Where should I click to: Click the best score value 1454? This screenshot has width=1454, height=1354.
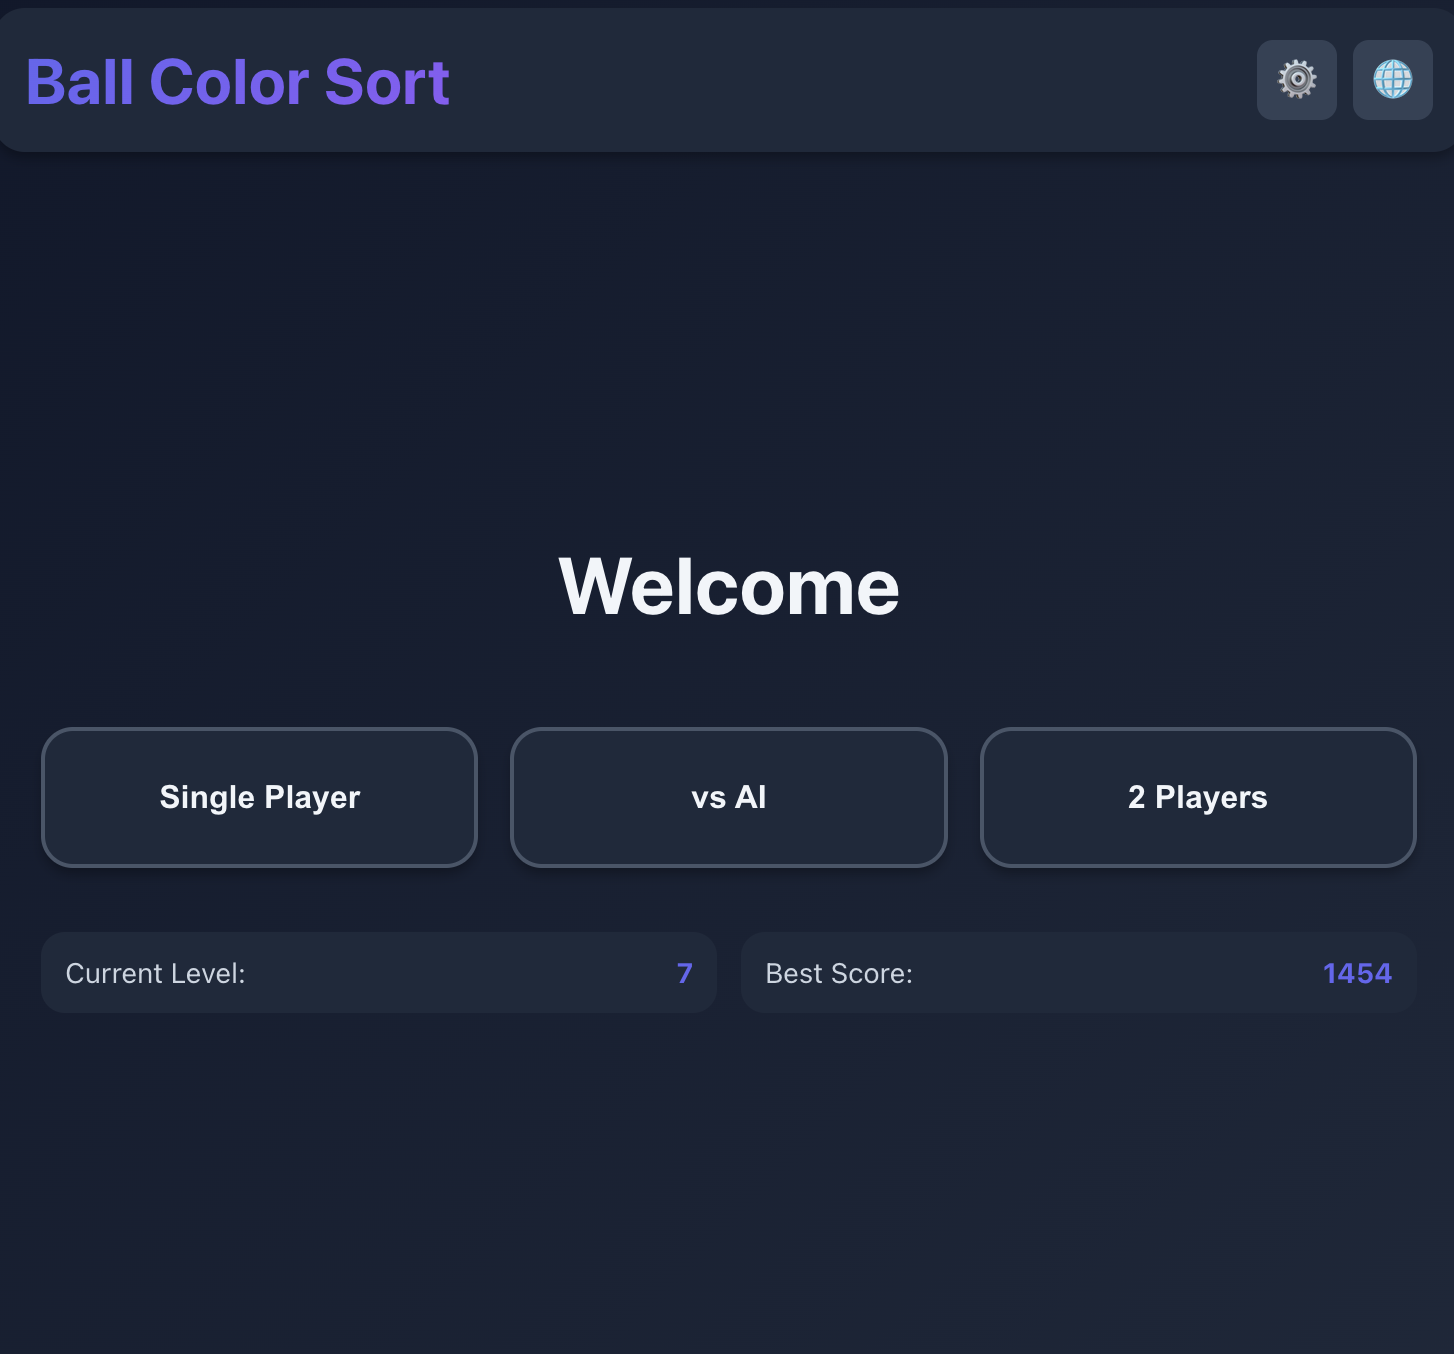coord(1356,973)
